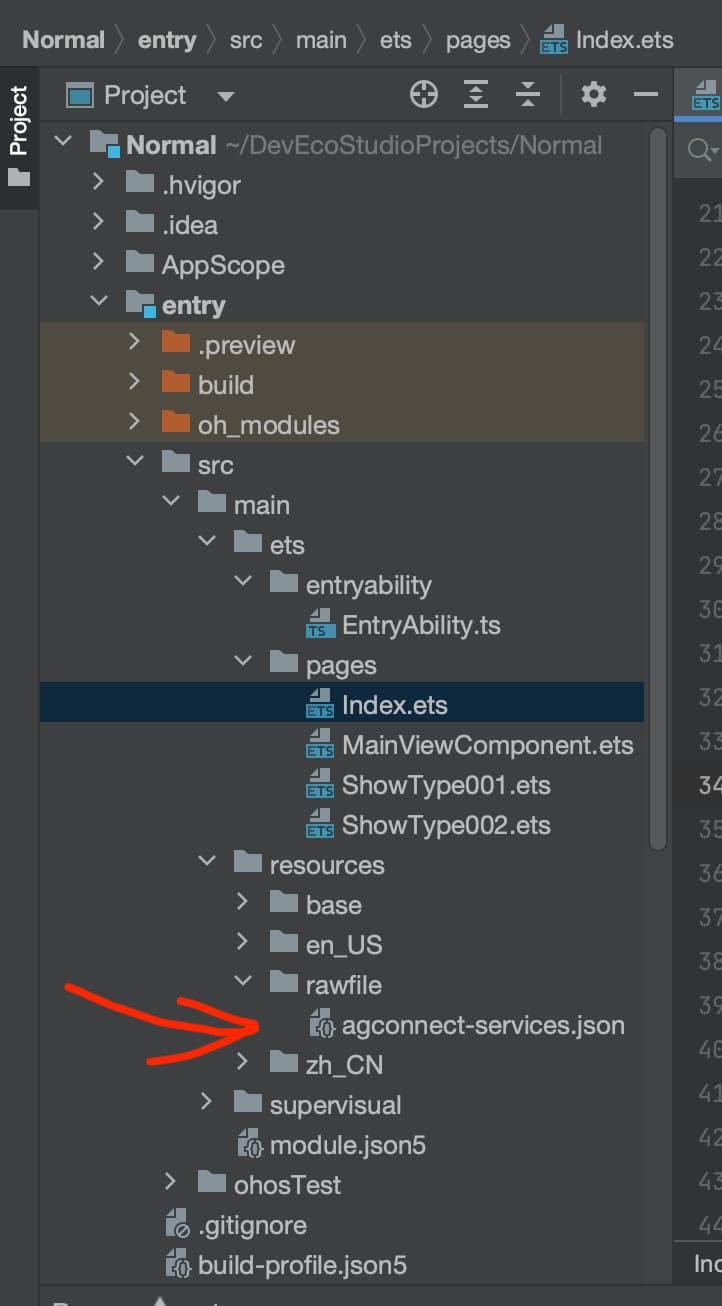This screenshot has width=722, height=1306.
Task: Select MainViewComponent.ets in the tree
Action: point(487,745)
